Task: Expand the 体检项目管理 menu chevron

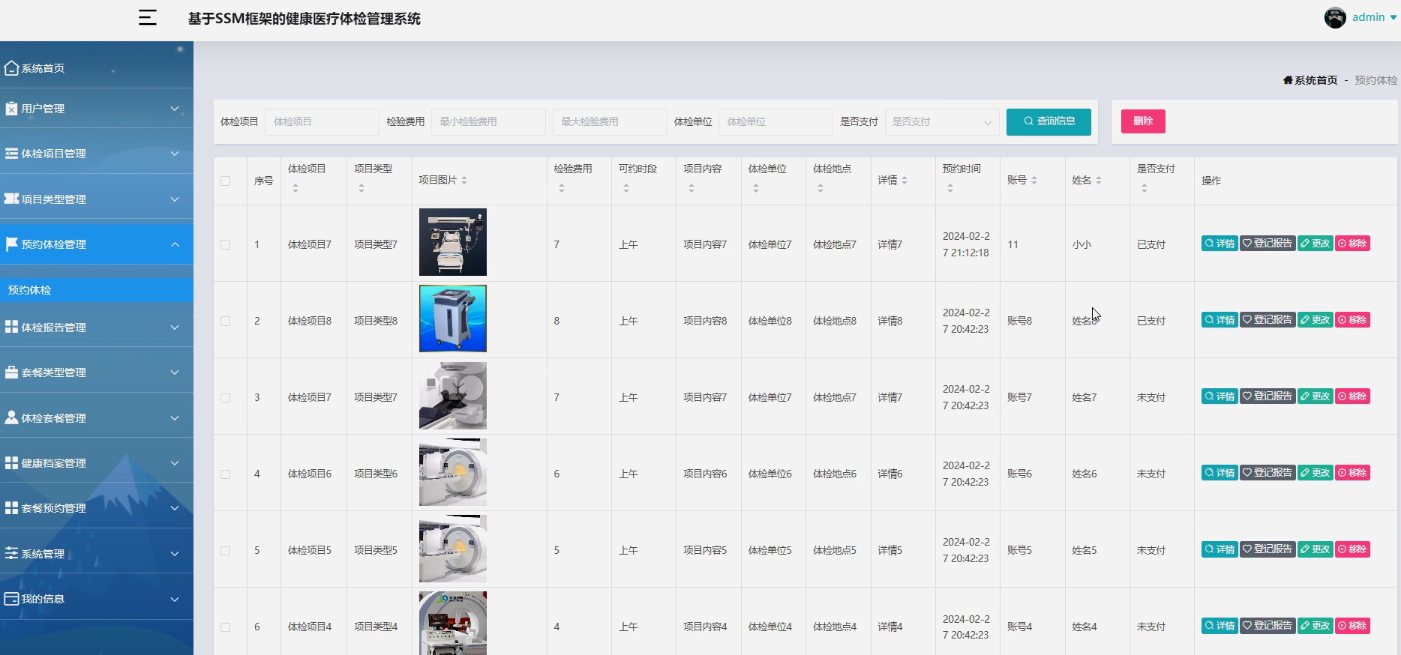Action: [174, 153]
